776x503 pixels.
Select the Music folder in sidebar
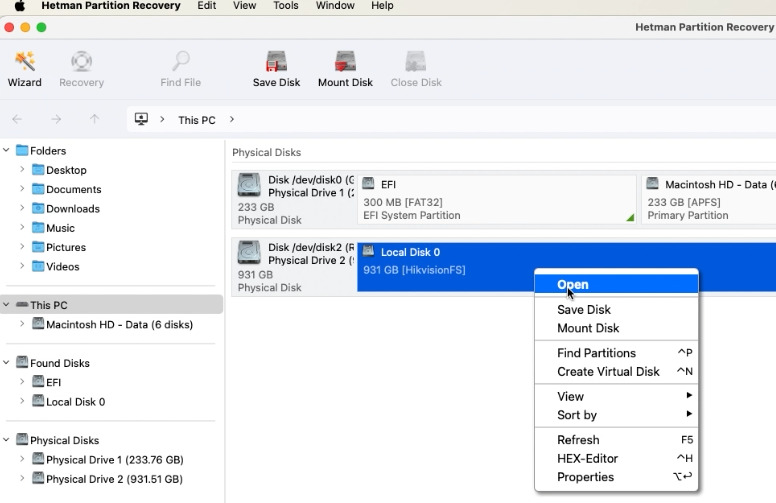click(x=60, y=228)
